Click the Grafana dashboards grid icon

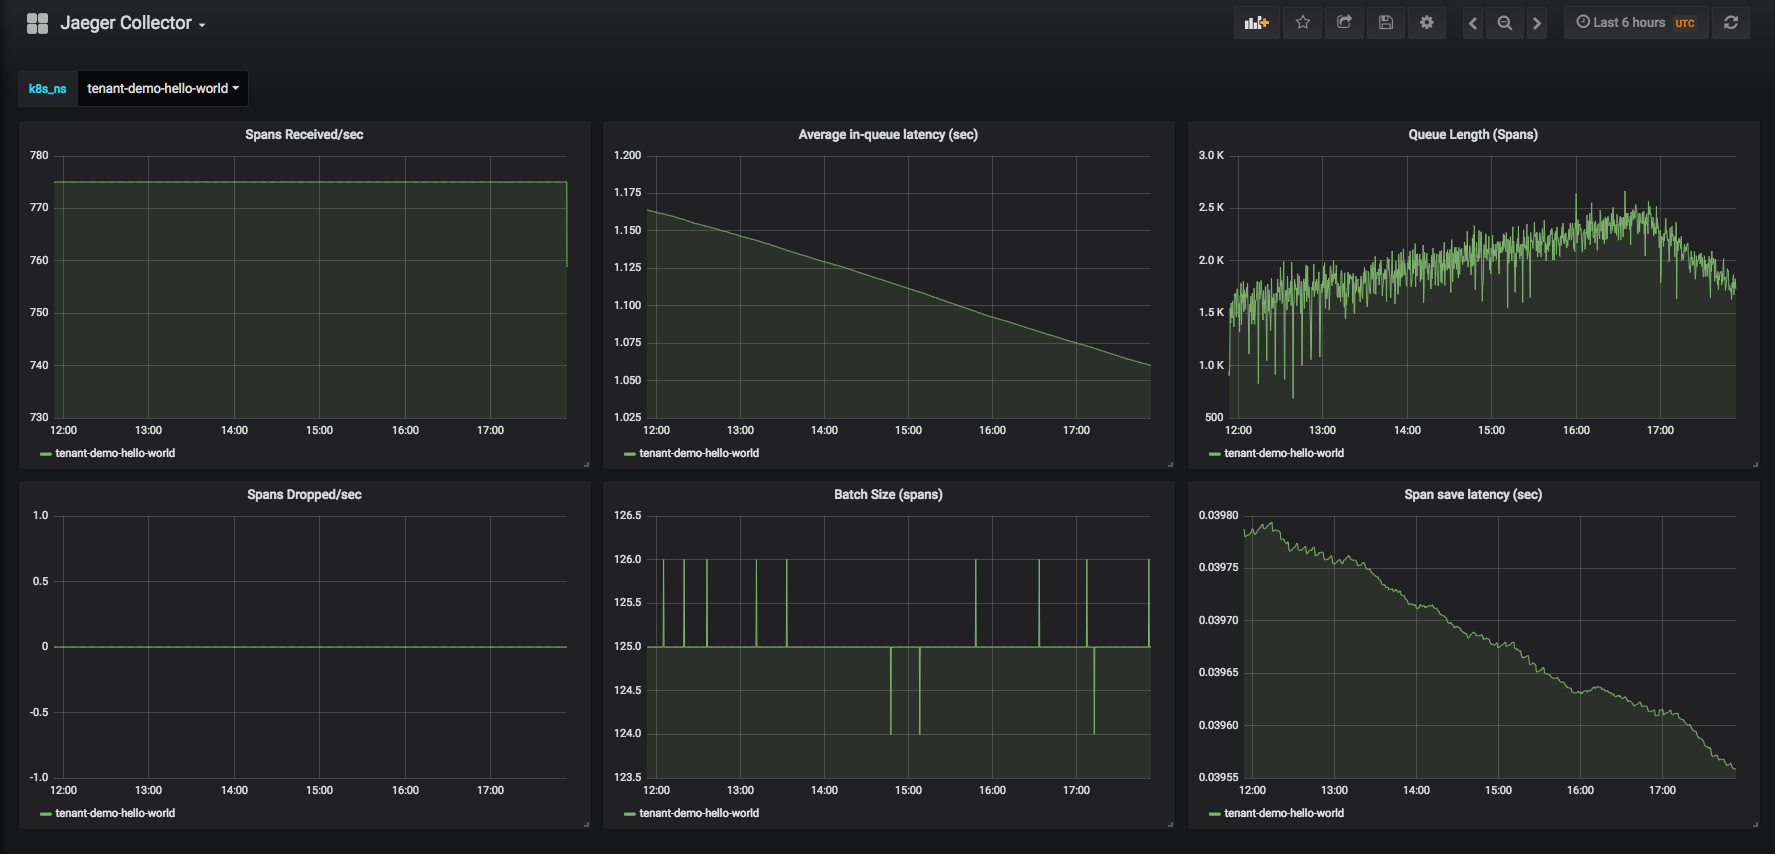pos(37,23)
